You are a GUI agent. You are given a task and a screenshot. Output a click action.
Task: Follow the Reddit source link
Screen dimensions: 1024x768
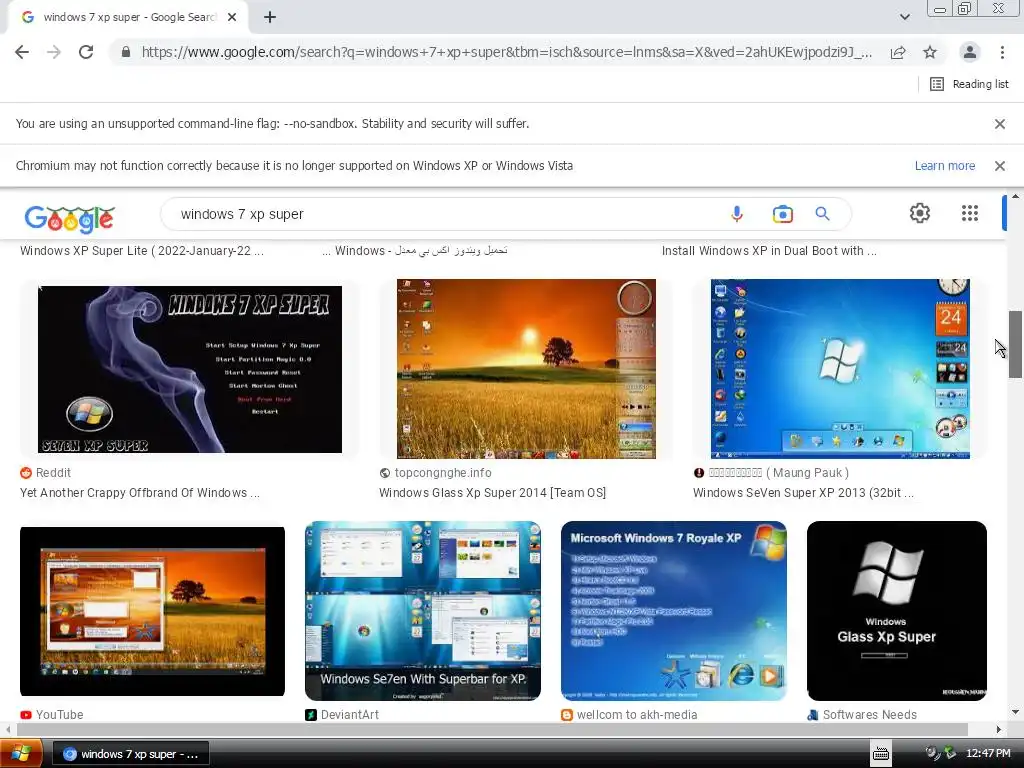pyautogui.click(x=46, y=473)
